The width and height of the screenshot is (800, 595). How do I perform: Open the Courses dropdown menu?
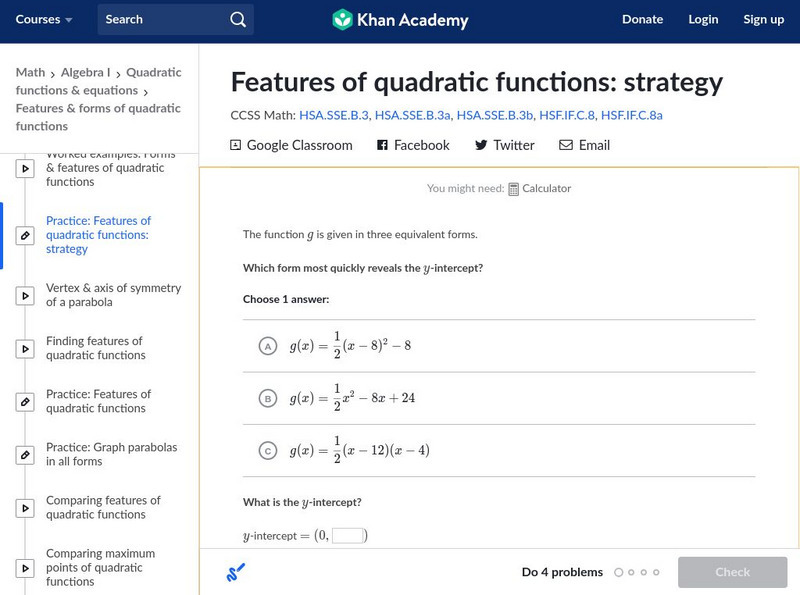click(x=44, y=20)
